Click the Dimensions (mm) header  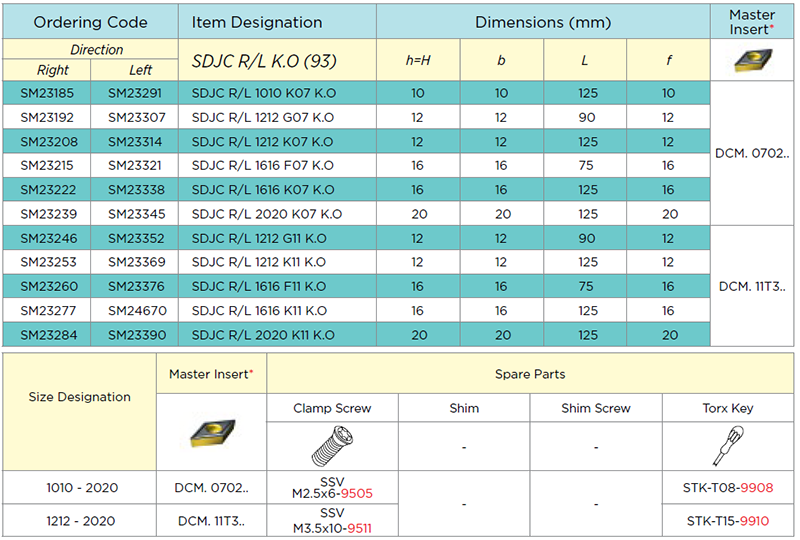coord(543,22)
